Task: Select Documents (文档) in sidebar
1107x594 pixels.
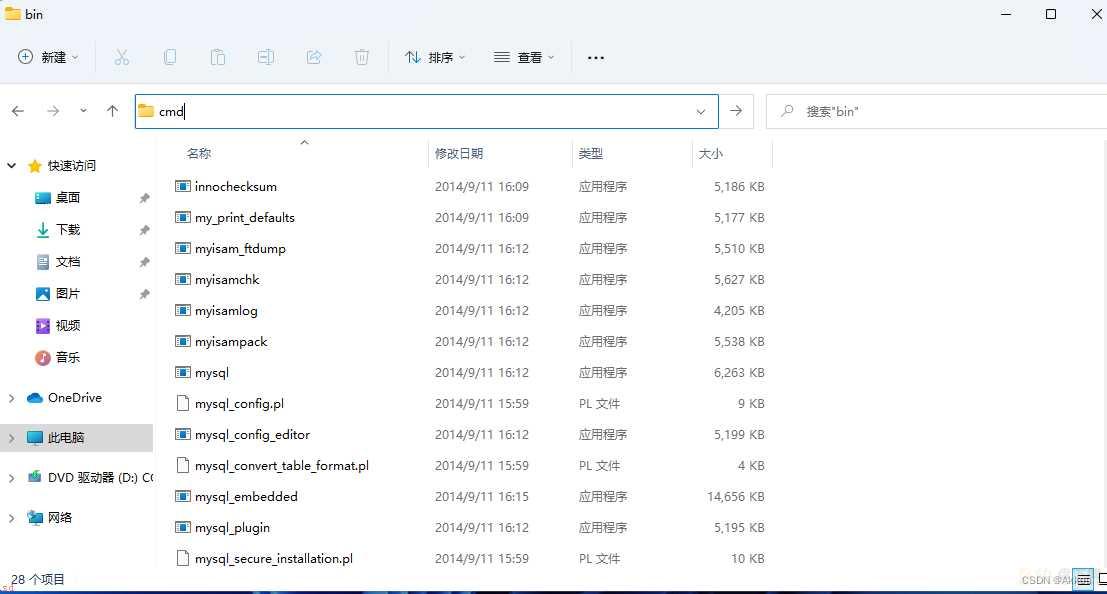Action: (68, 262)
